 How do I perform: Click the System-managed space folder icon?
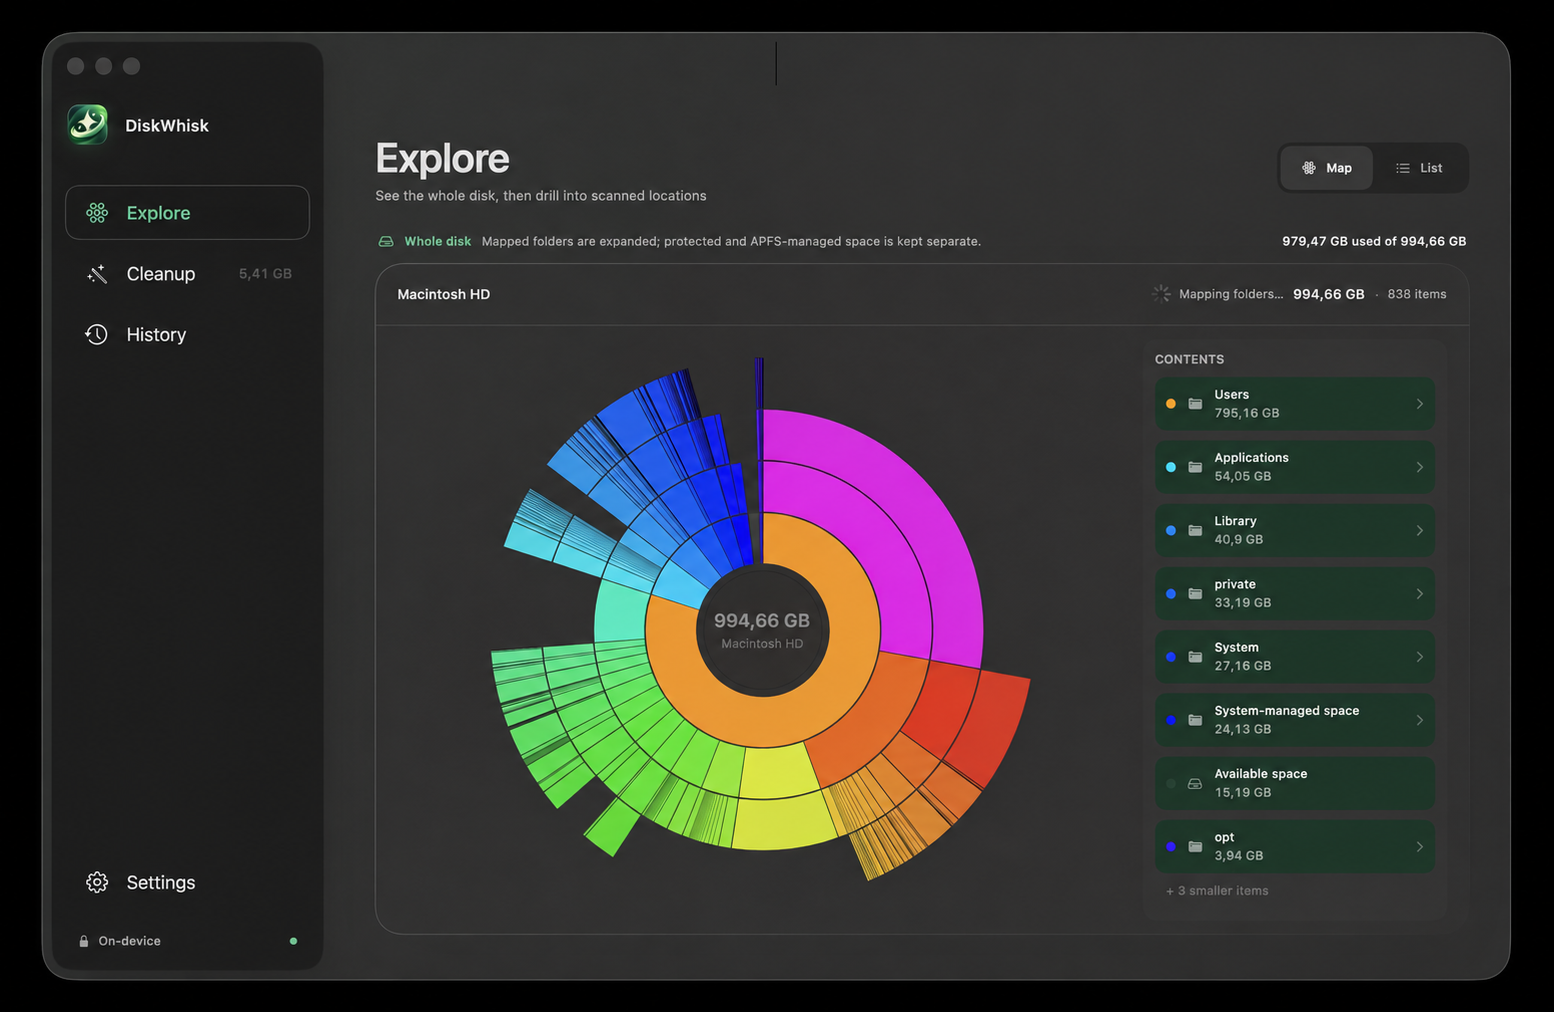[1195, 720]
